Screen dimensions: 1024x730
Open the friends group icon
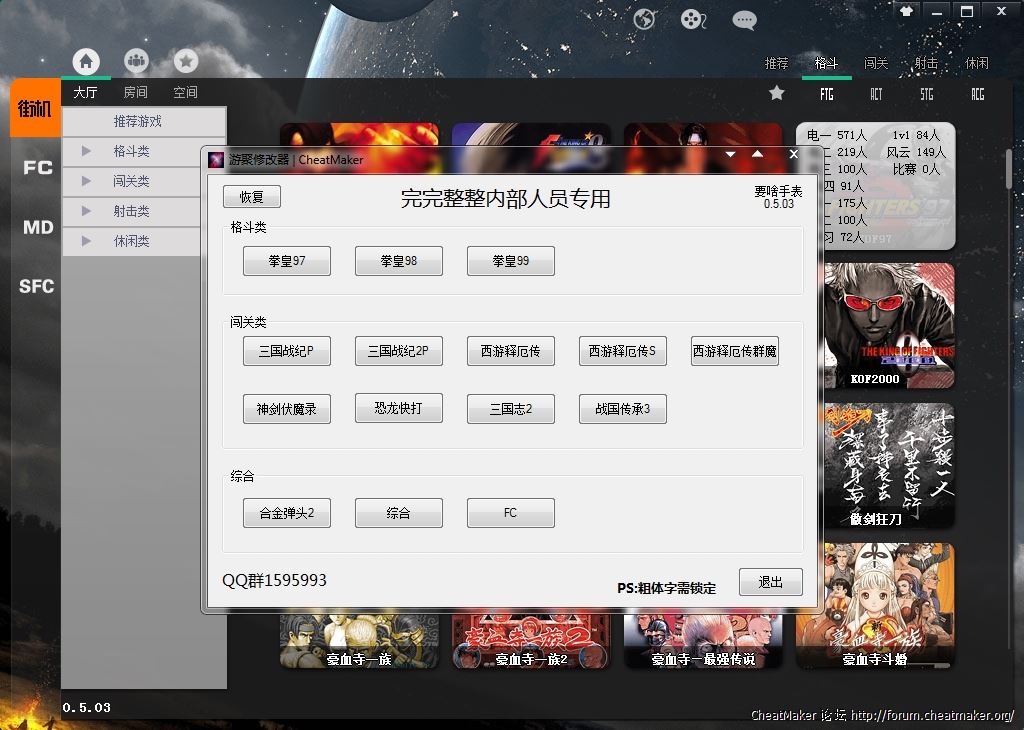pos(136,61)
